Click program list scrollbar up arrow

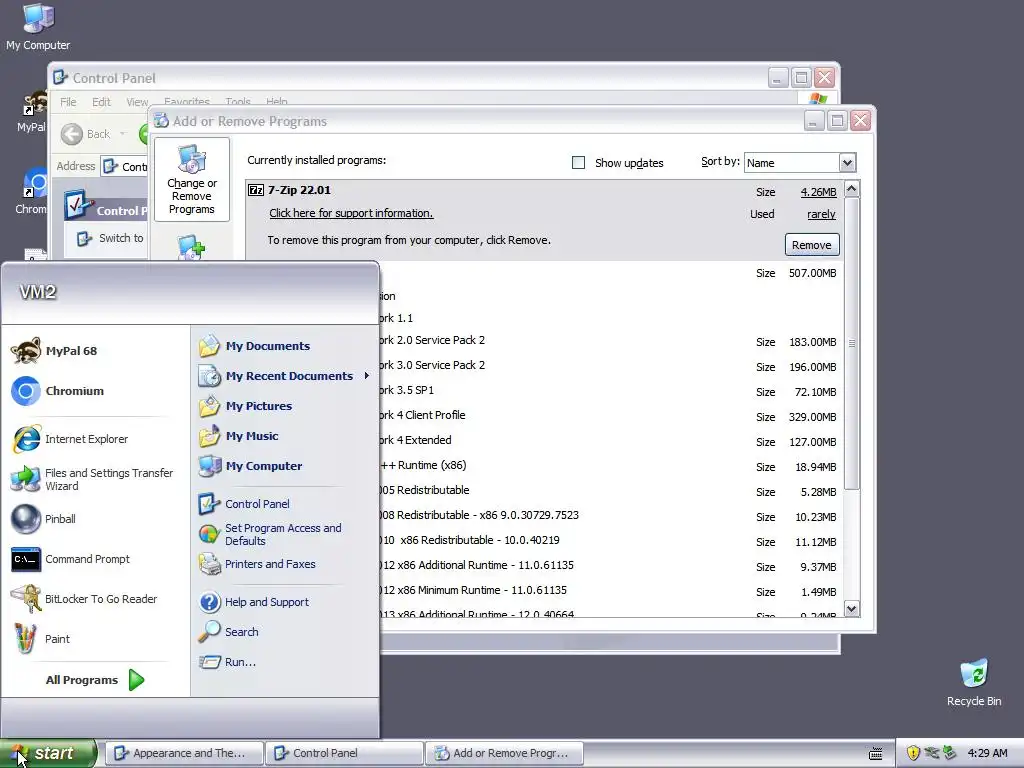coord(851,189)
